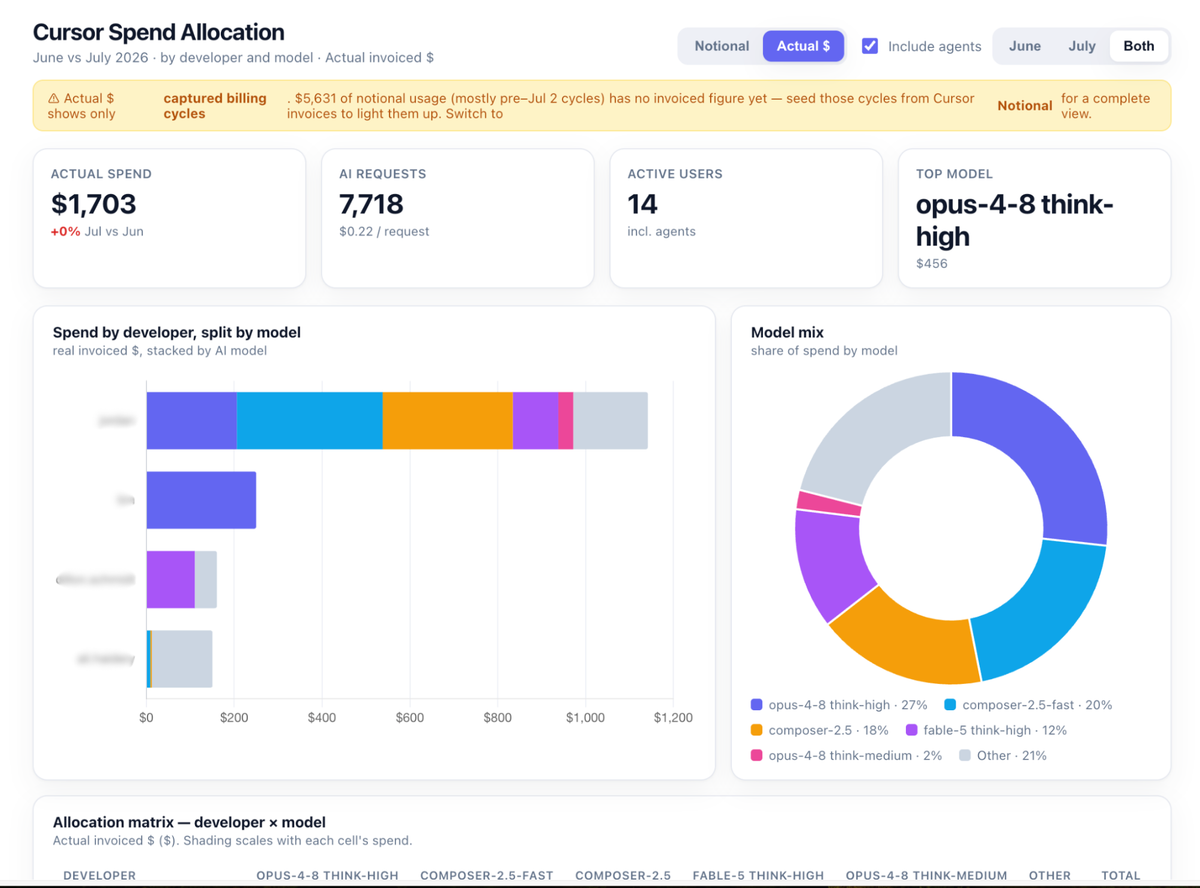This screenshot has height=888, width=1200.
Task: Sort by OPUS-4-8 THINK-MEDIUM column header
Action: click(x=926, y=876)
